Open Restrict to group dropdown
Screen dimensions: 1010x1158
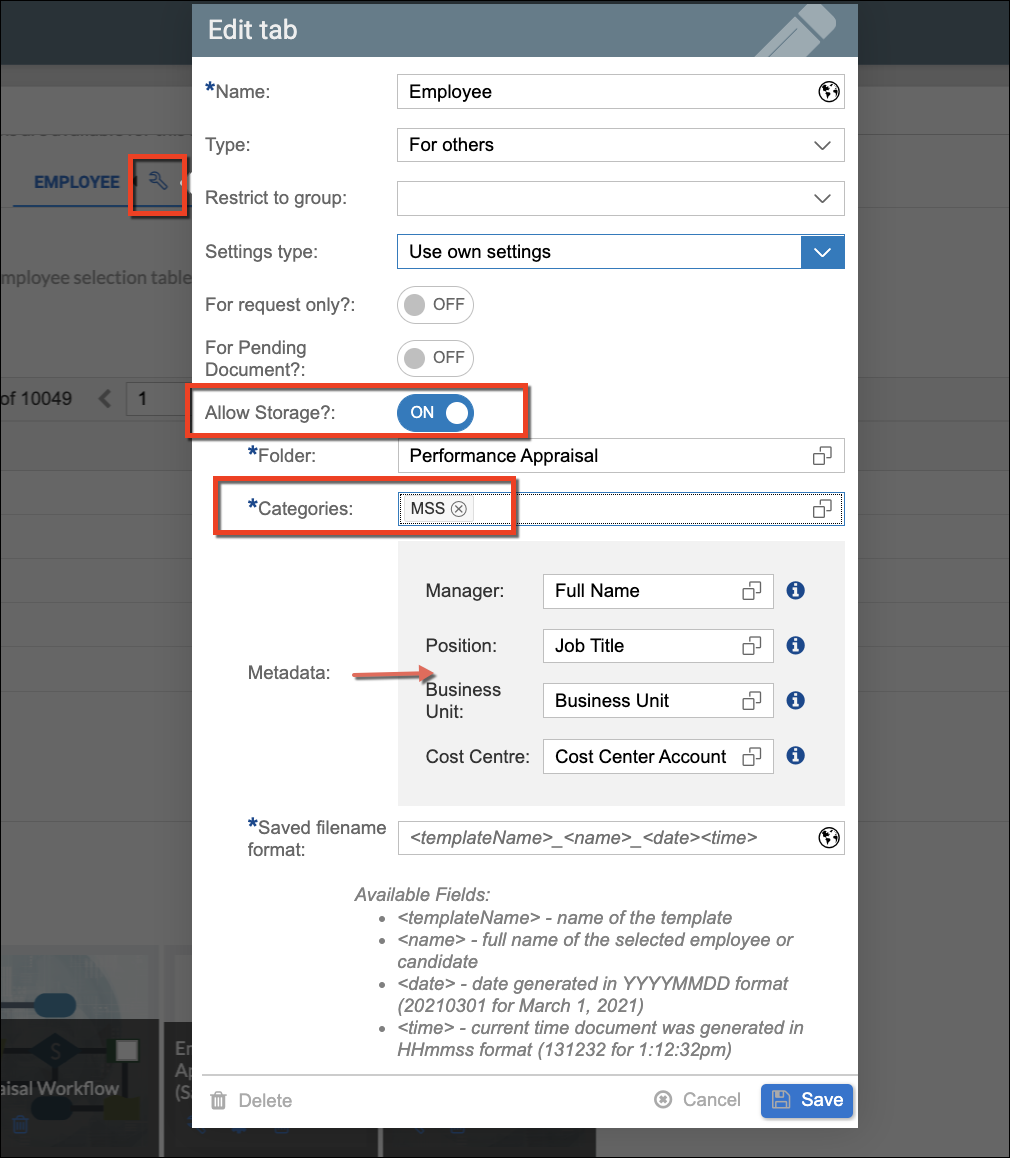[x=822, y=198]
